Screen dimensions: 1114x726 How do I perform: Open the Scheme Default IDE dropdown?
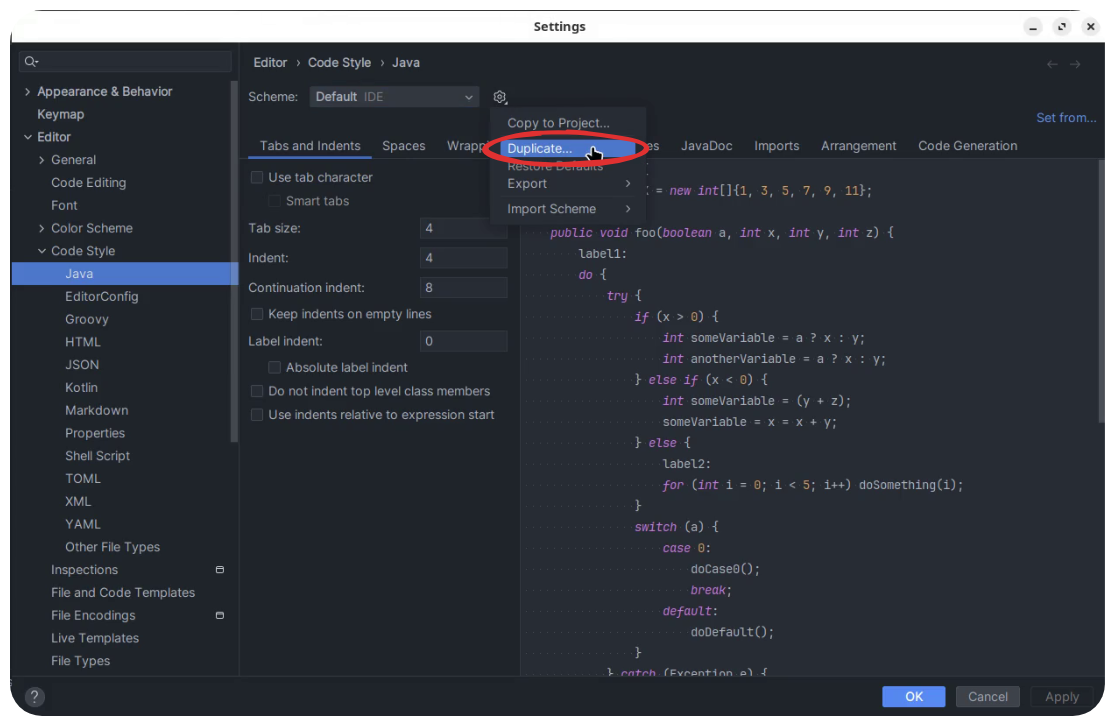(x=394, y=97)
